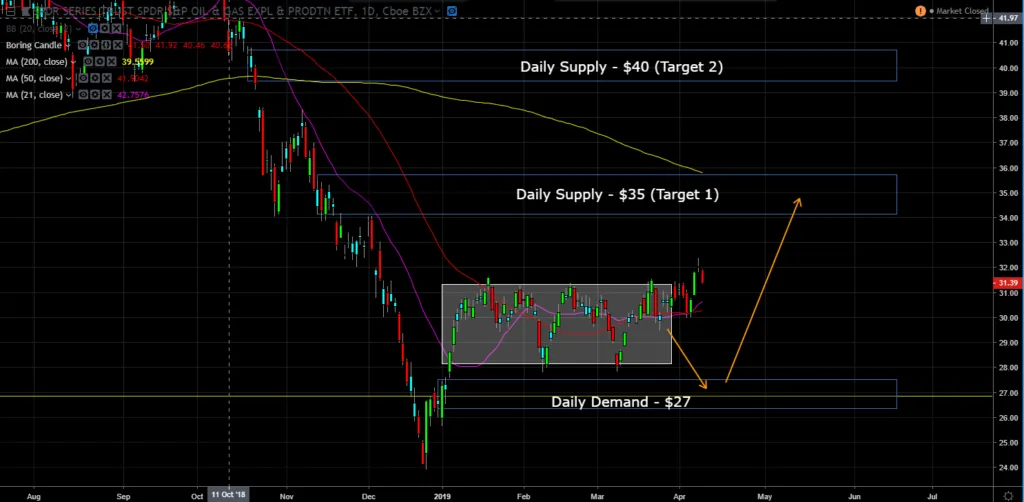Image resolution: width=1024 pixels, height=502 pixels.
Task: Open BB indicator settings gear
Action: [x=104, y=29]
